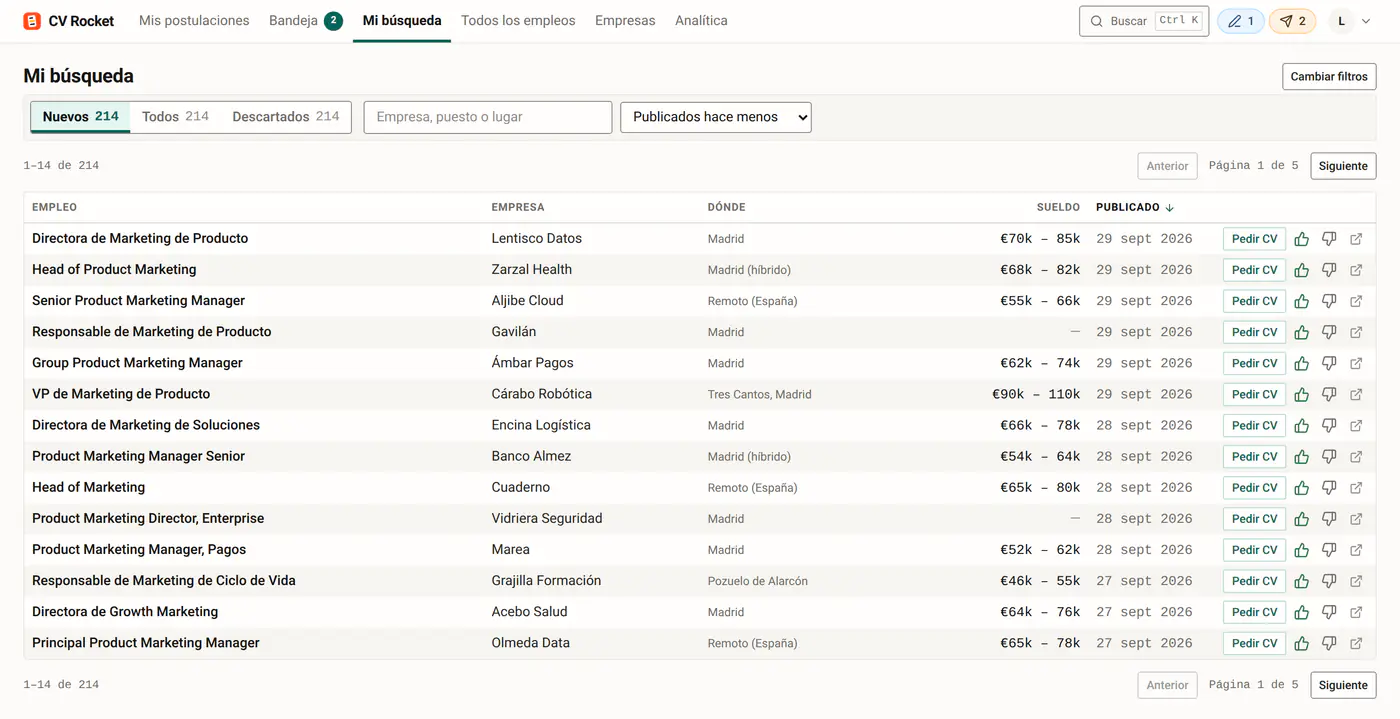Thumbs up the Acebo Salud job
1400x719 pixels.
(1302, 611)
